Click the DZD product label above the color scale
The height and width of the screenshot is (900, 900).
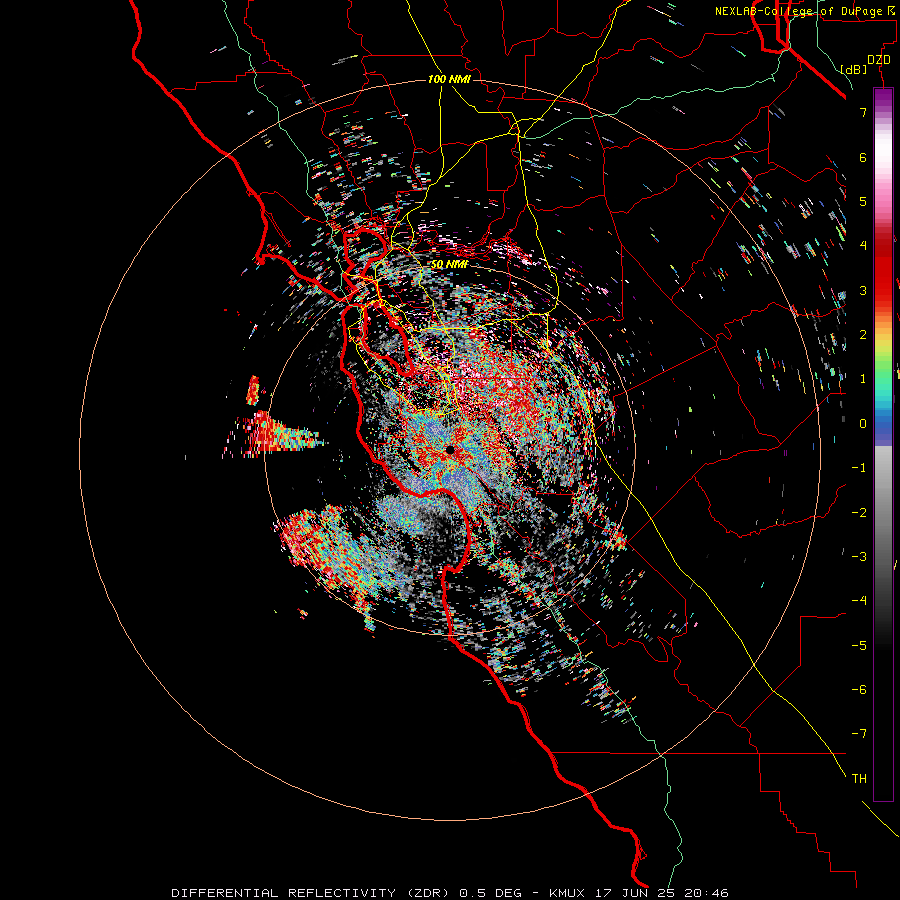(879, 59)
